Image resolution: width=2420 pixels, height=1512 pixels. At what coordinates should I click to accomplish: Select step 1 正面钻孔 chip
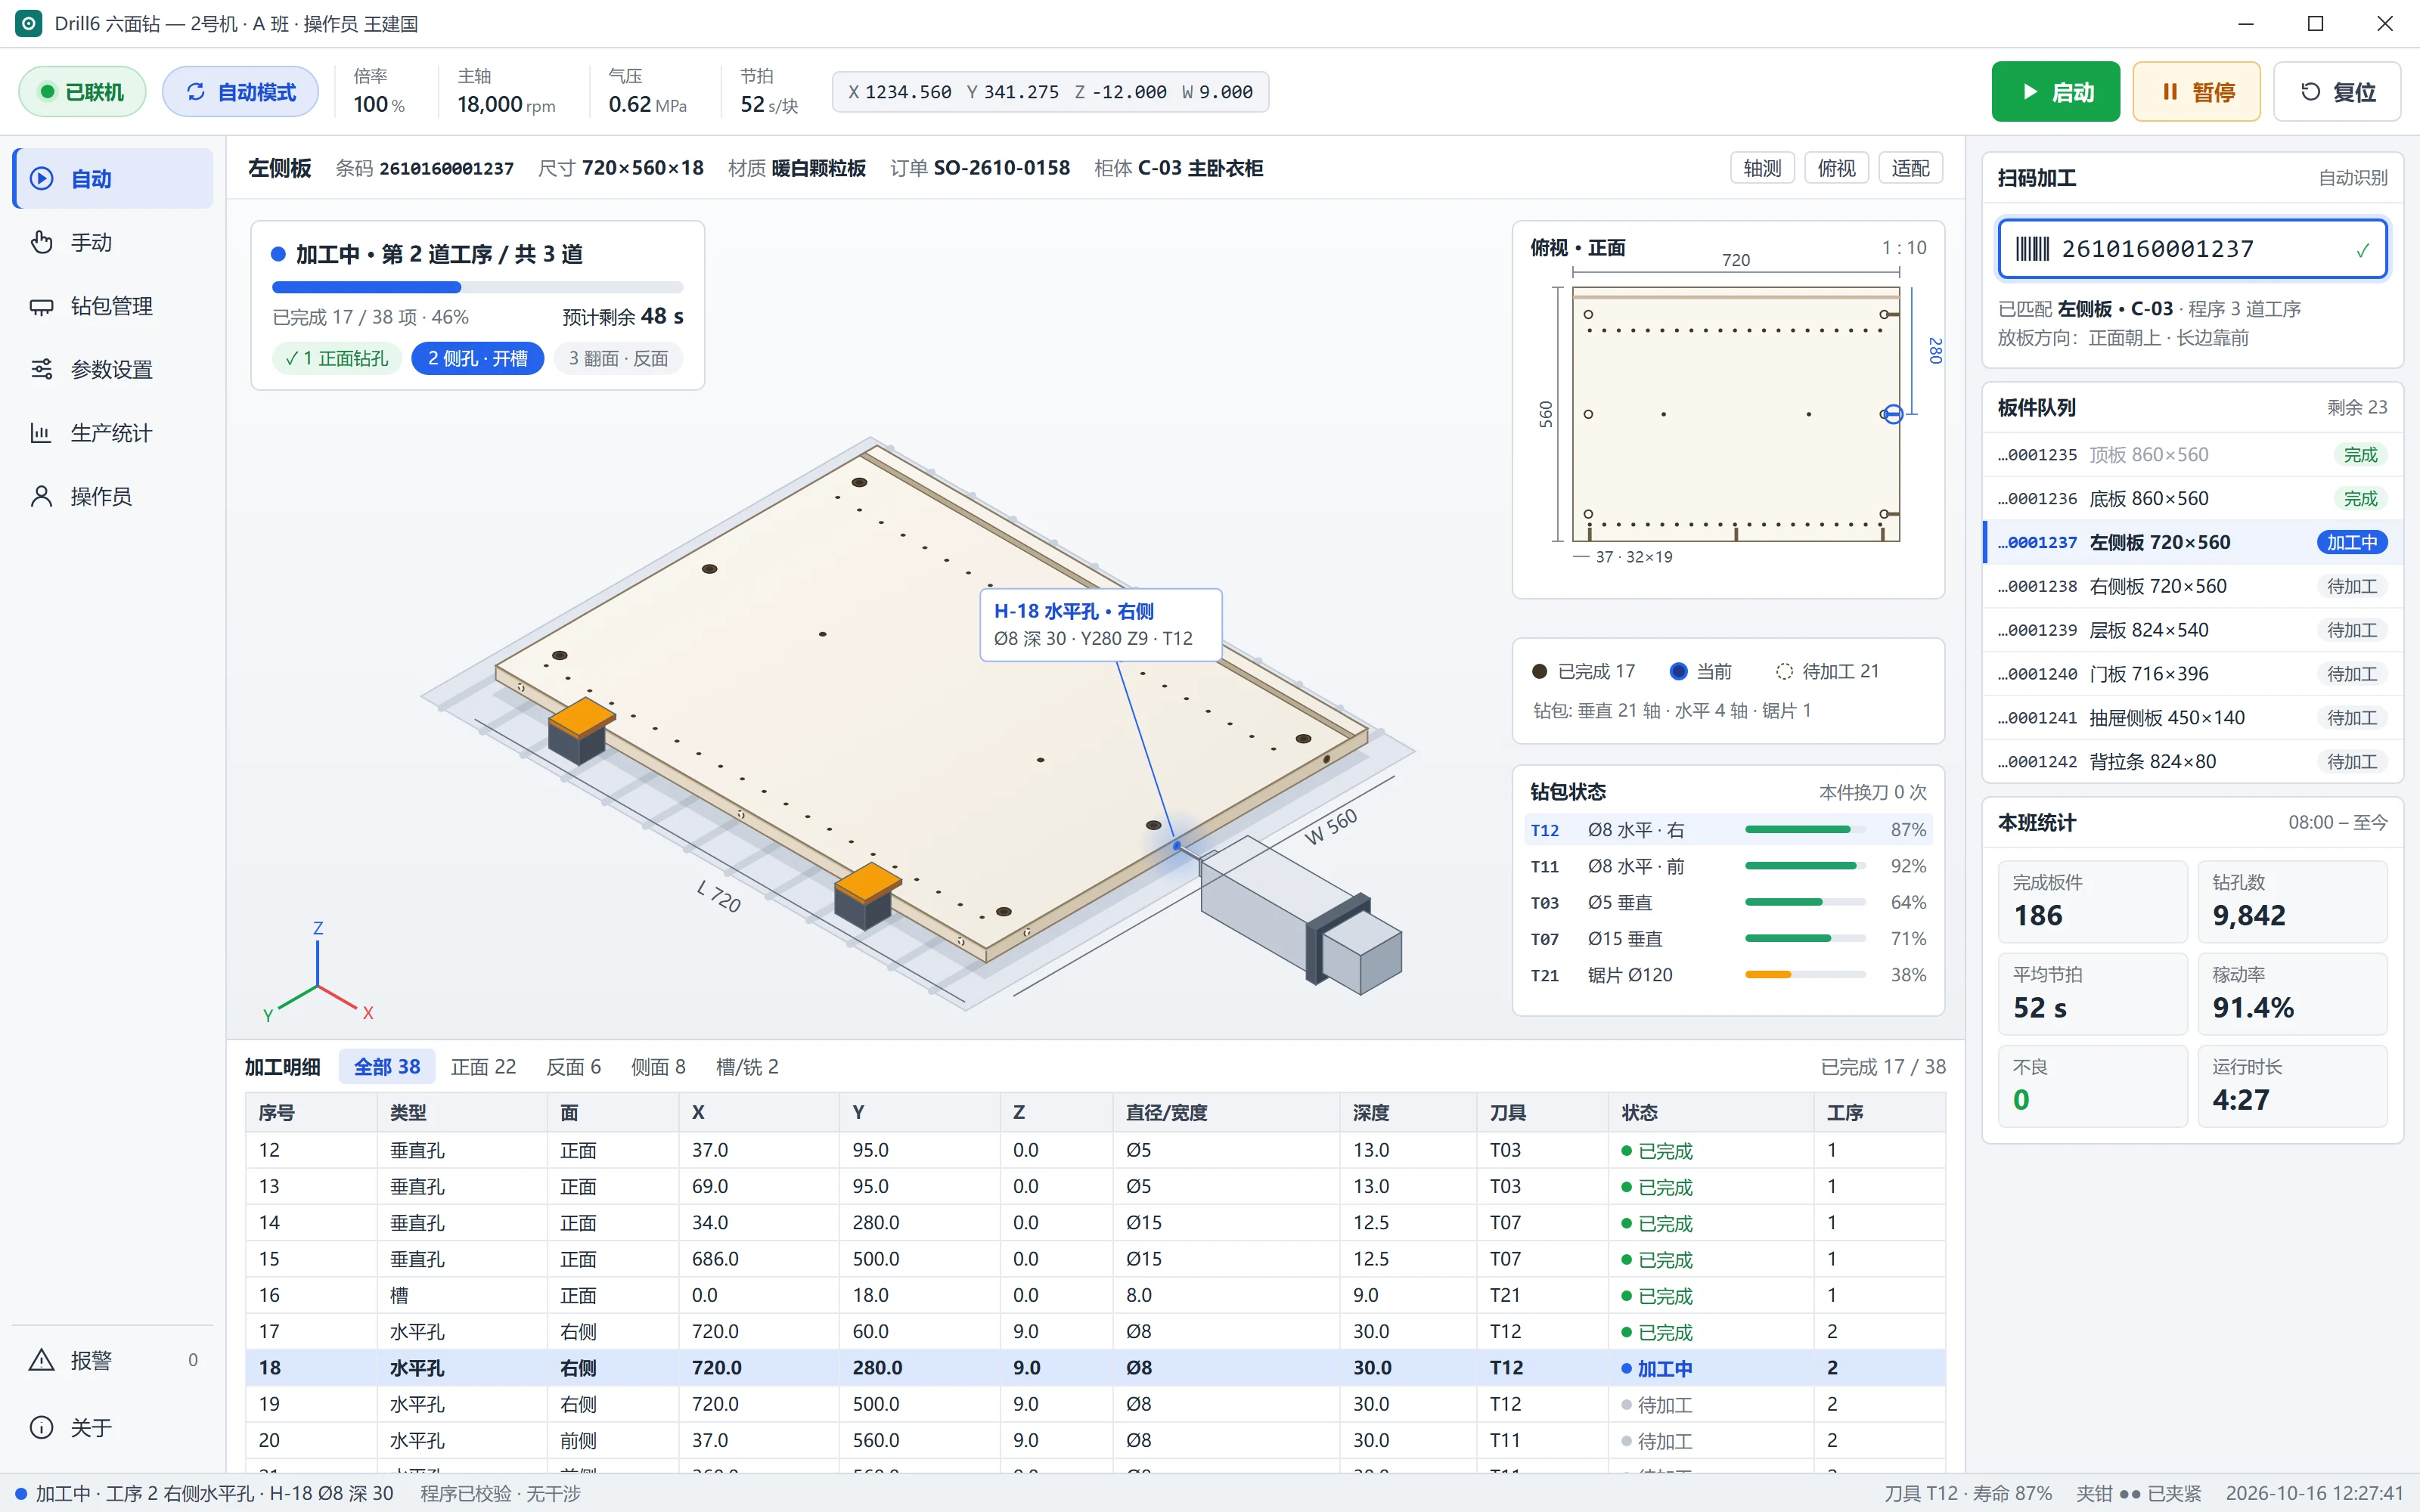tap(337, 358)
